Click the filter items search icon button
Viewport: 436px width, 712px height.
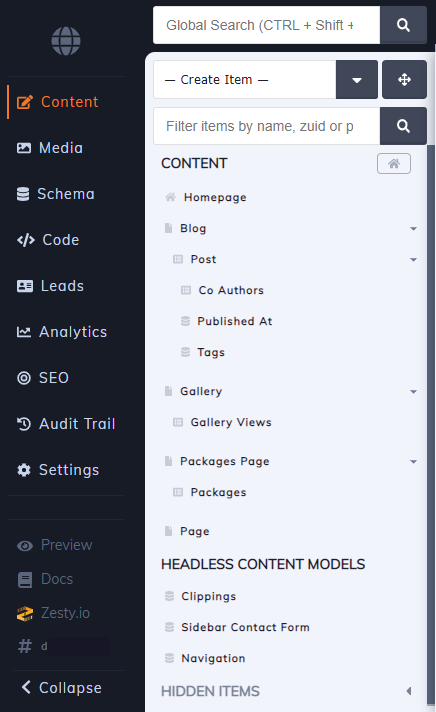(403, 126)
